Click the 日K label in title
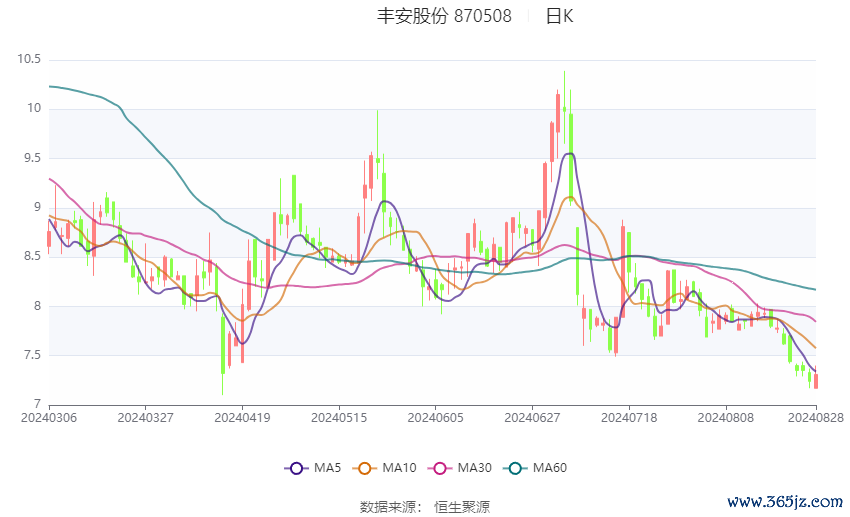850x517 pixels. pos(559,16)
